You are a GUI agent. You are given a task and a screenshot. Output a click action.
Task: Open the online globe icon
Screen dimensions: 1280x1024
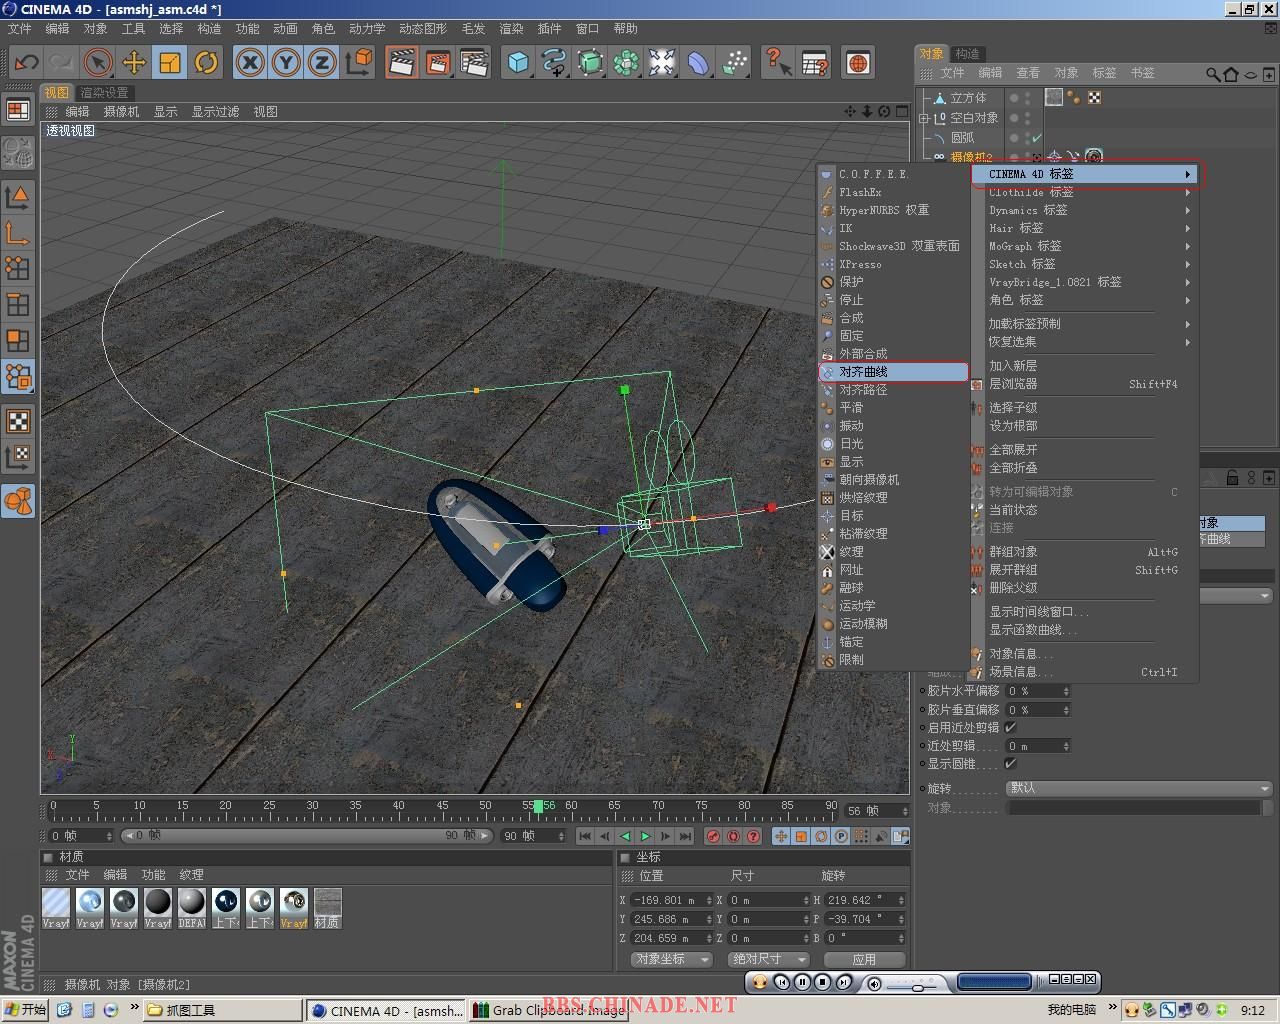[x=858, y=63]
